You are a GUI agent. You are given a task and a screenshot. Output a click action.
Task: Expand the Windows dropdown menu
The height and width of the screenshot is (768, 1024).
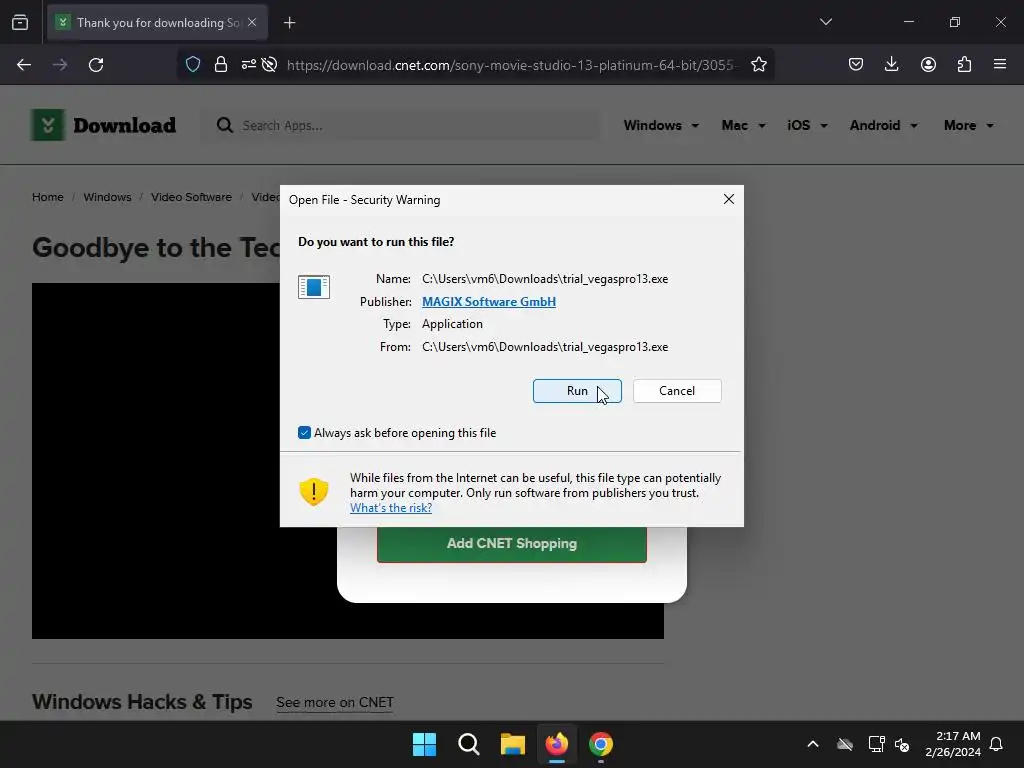pyautogui.click(x=661, y=125)
